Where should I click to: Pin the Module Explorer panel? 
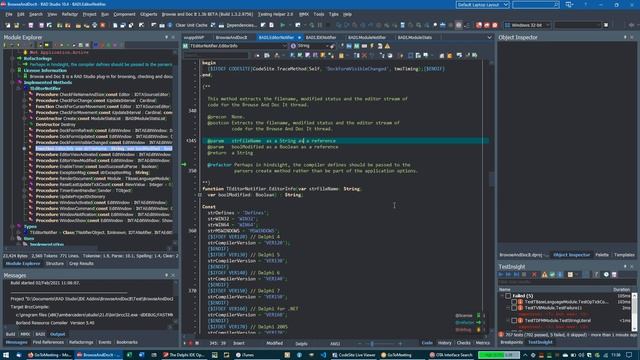click(x=166, y=37)
